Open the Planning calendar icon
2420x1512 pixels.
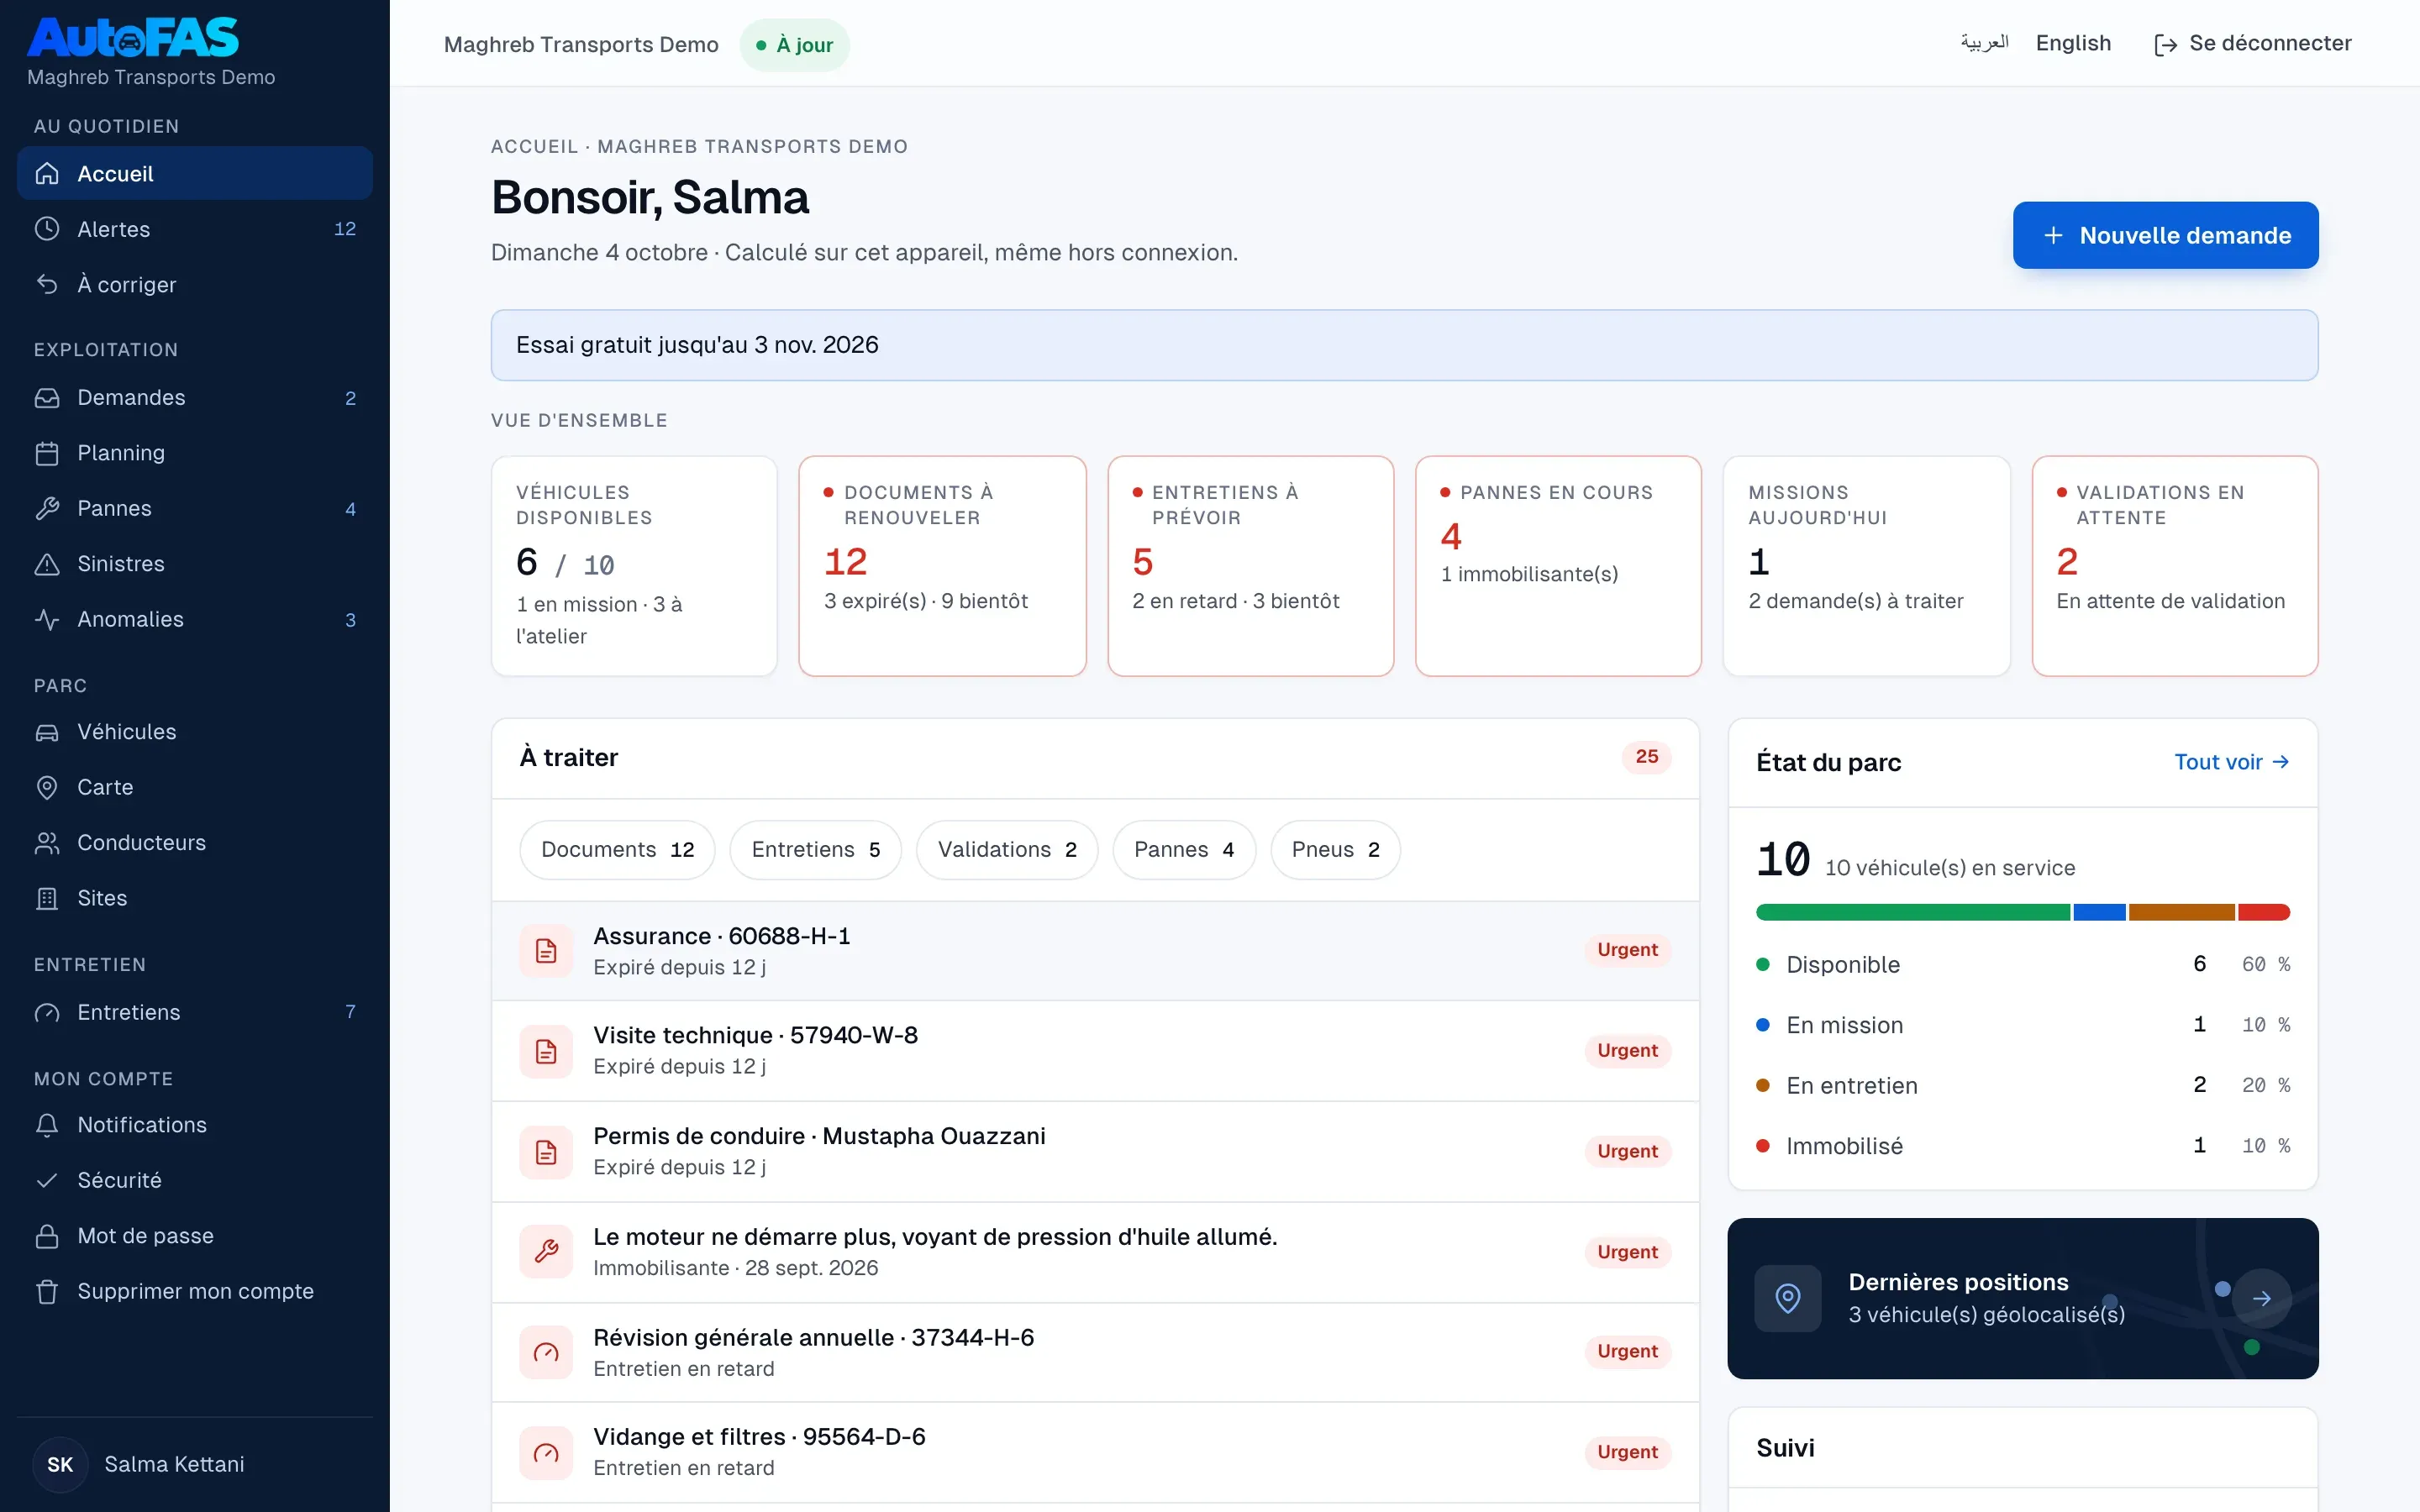pyautogui.click(x=47, y=453)
